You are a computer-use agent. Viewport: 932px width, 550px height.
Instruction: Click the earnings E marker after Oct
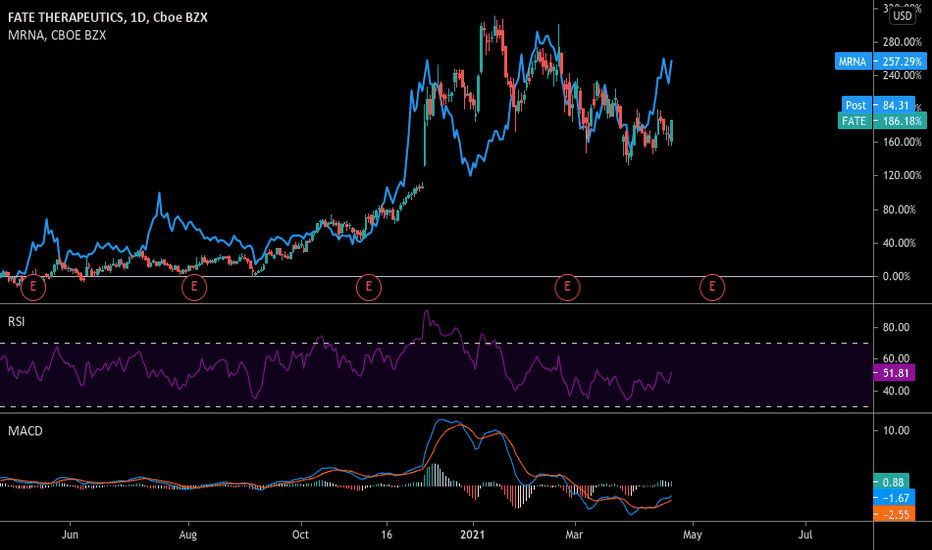tap(369, 288)
